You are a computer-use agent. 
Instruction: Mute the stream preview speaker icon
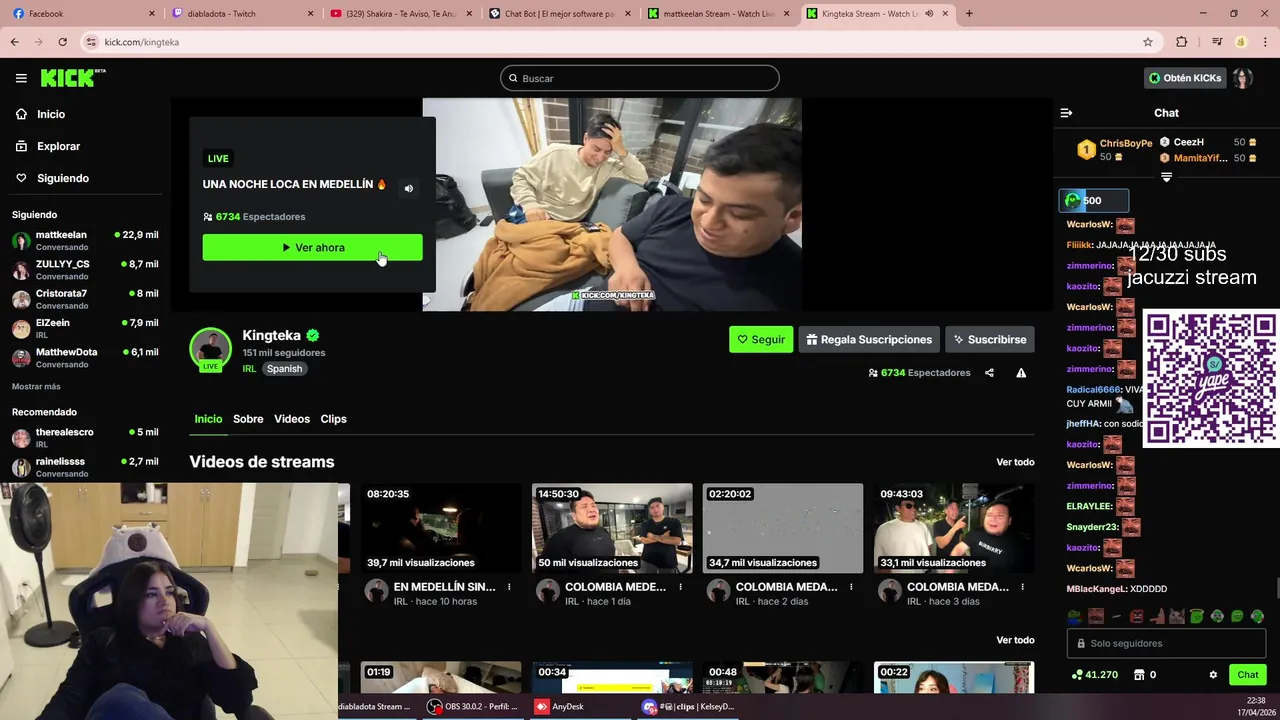click(x=408, y=188)
